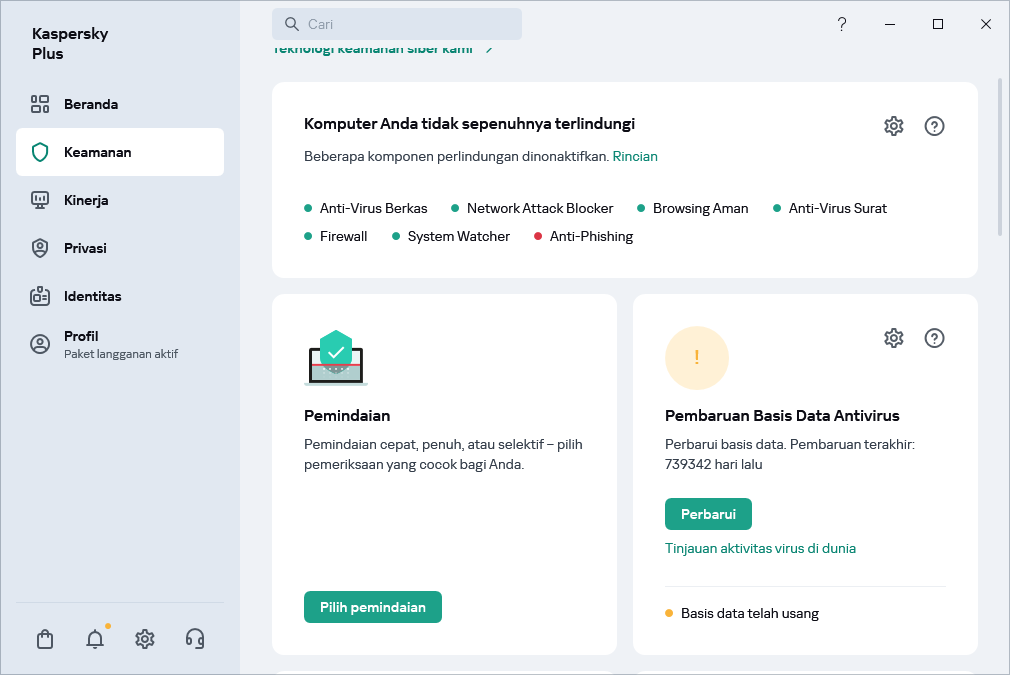
Task: Open app settings with the gear icon
Action: coord(145,638)
